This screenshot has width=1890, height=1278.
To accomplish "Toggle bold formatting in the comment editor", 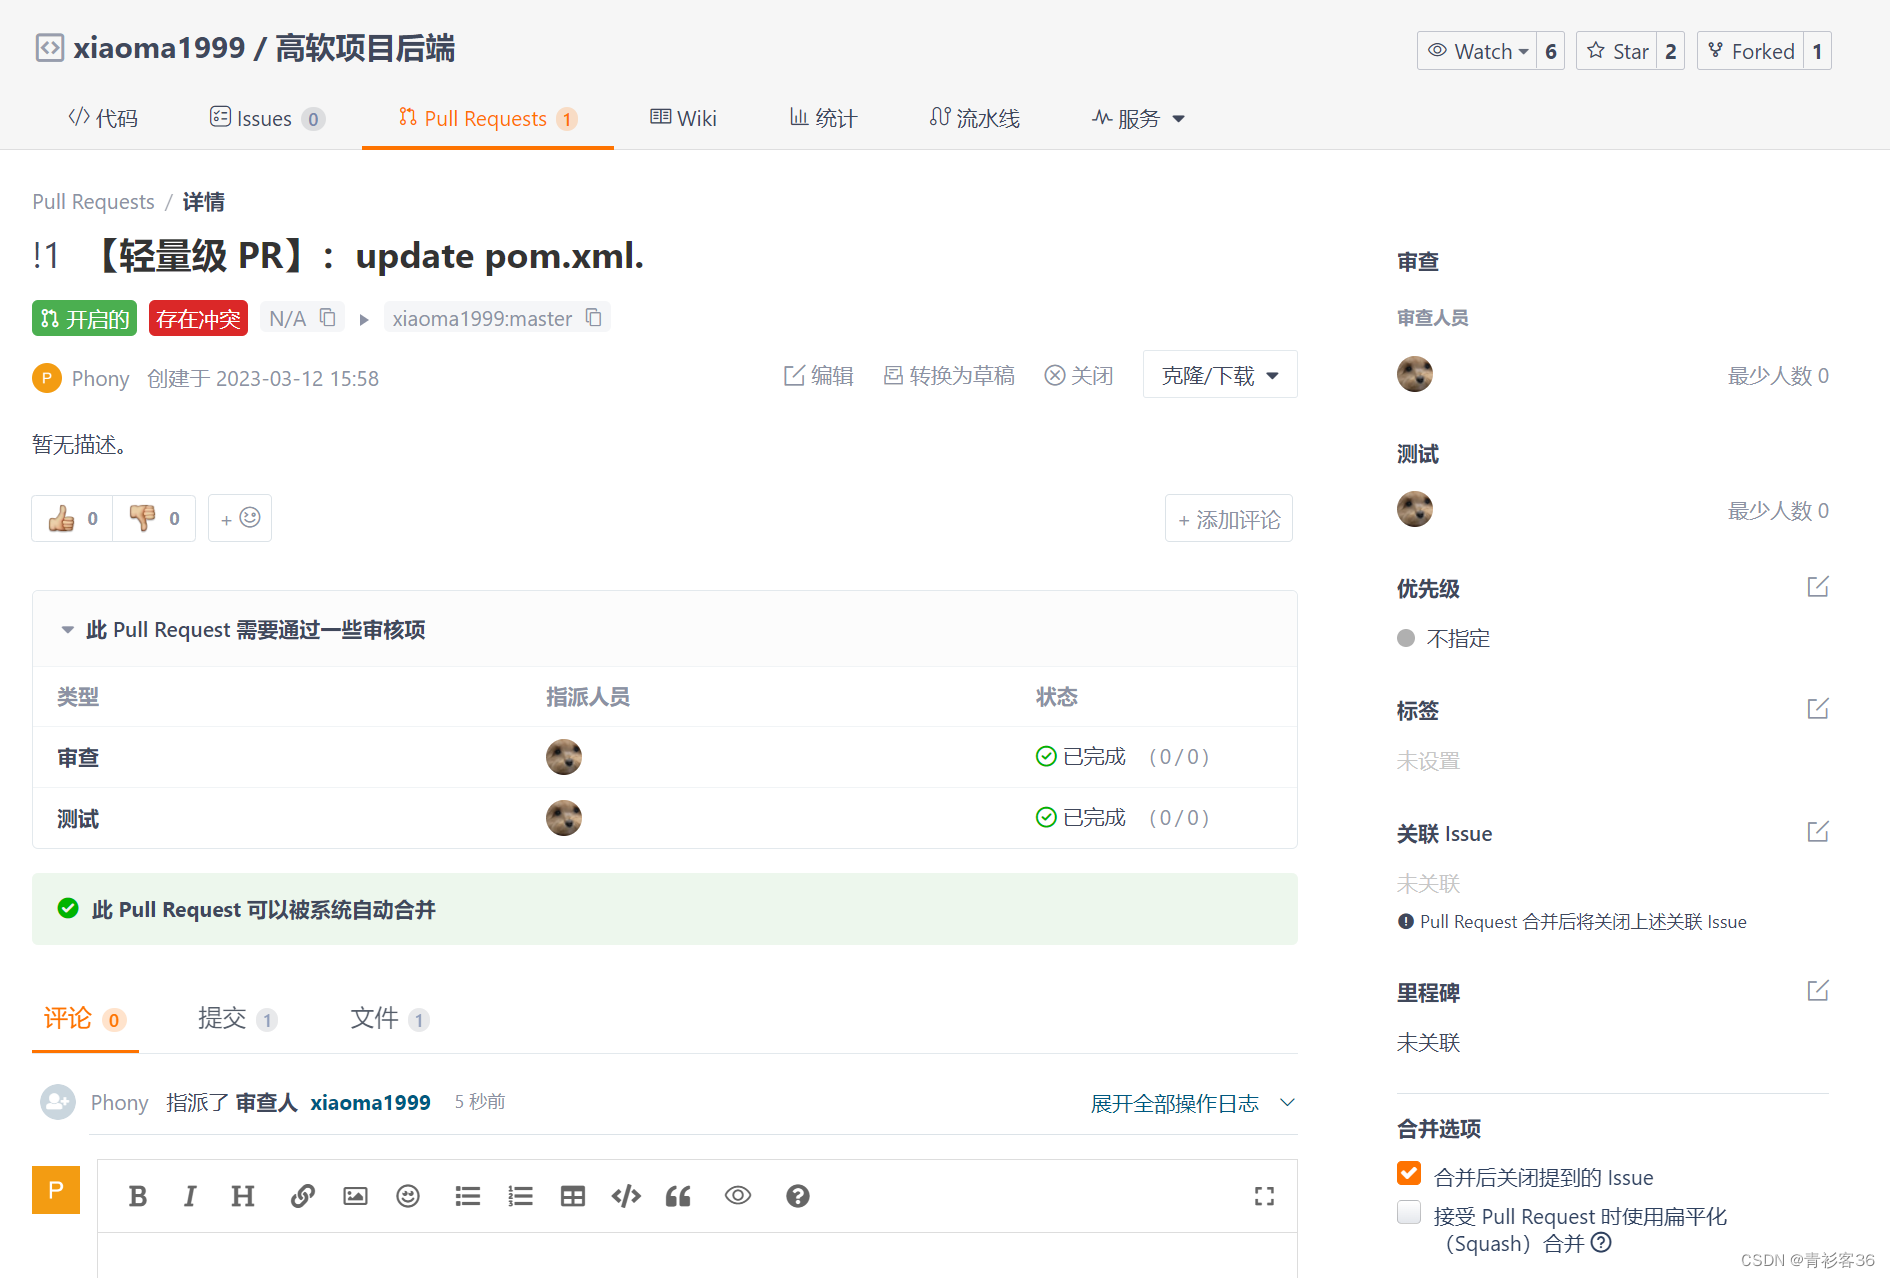I will click(137, 1195).
